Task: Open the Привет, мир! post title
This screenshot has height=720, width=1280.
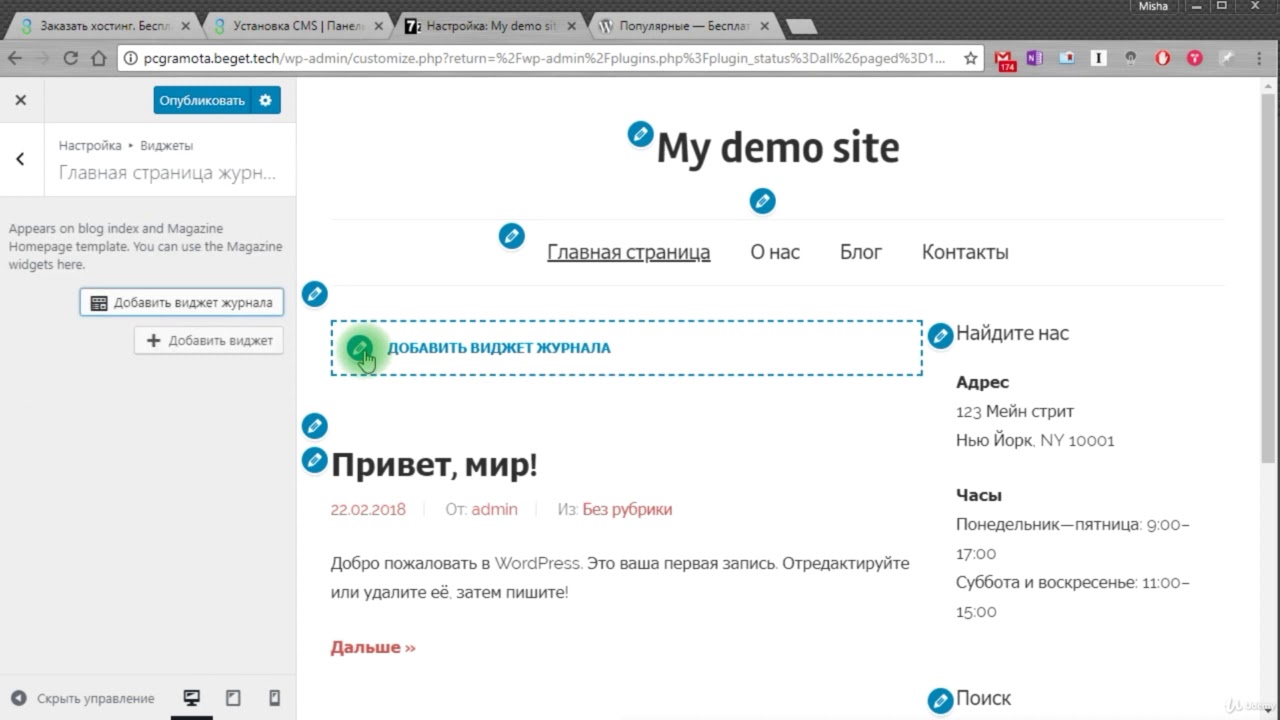Action: tap(434, 465)
